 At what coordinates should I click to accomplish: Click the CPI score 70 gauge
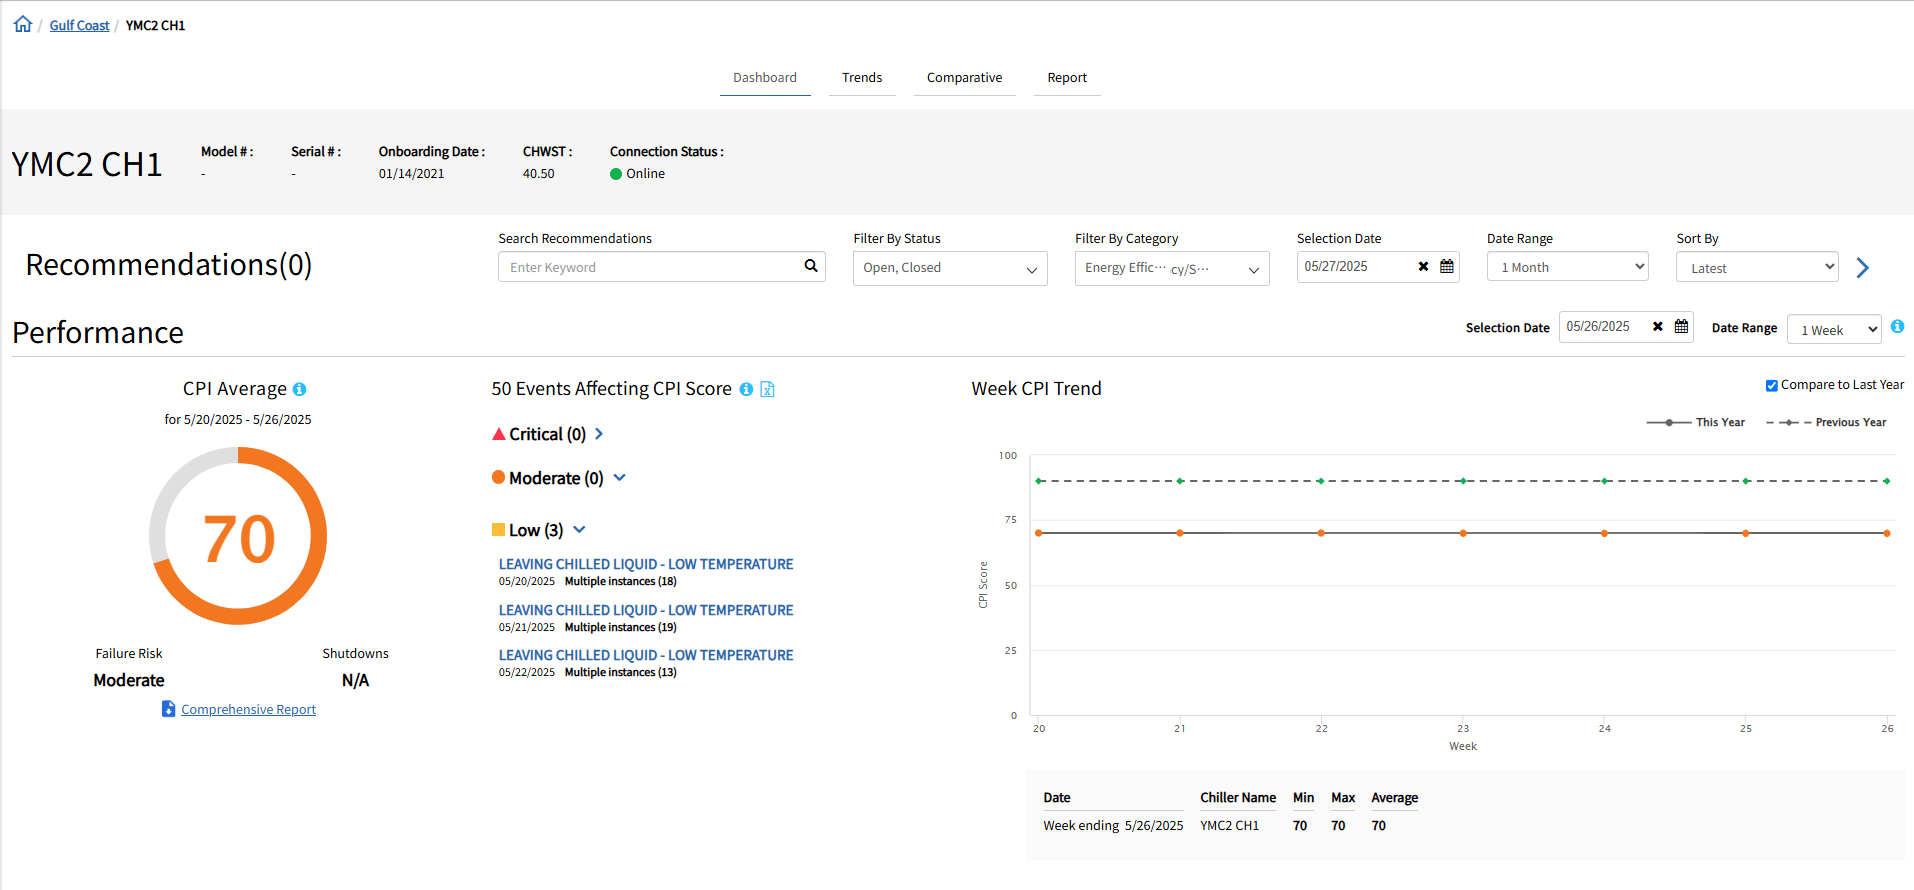tap(238, 536)
